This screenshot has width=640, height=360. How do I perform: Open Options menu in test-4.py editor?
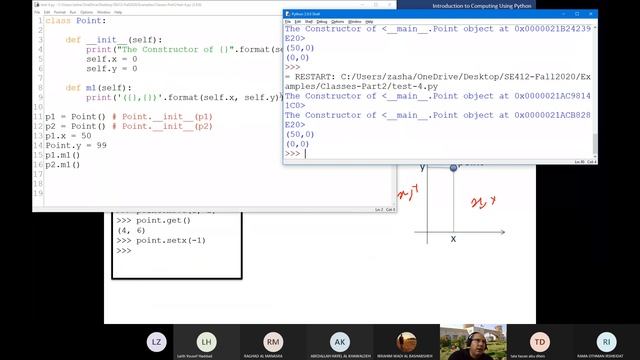click(86, 12)
